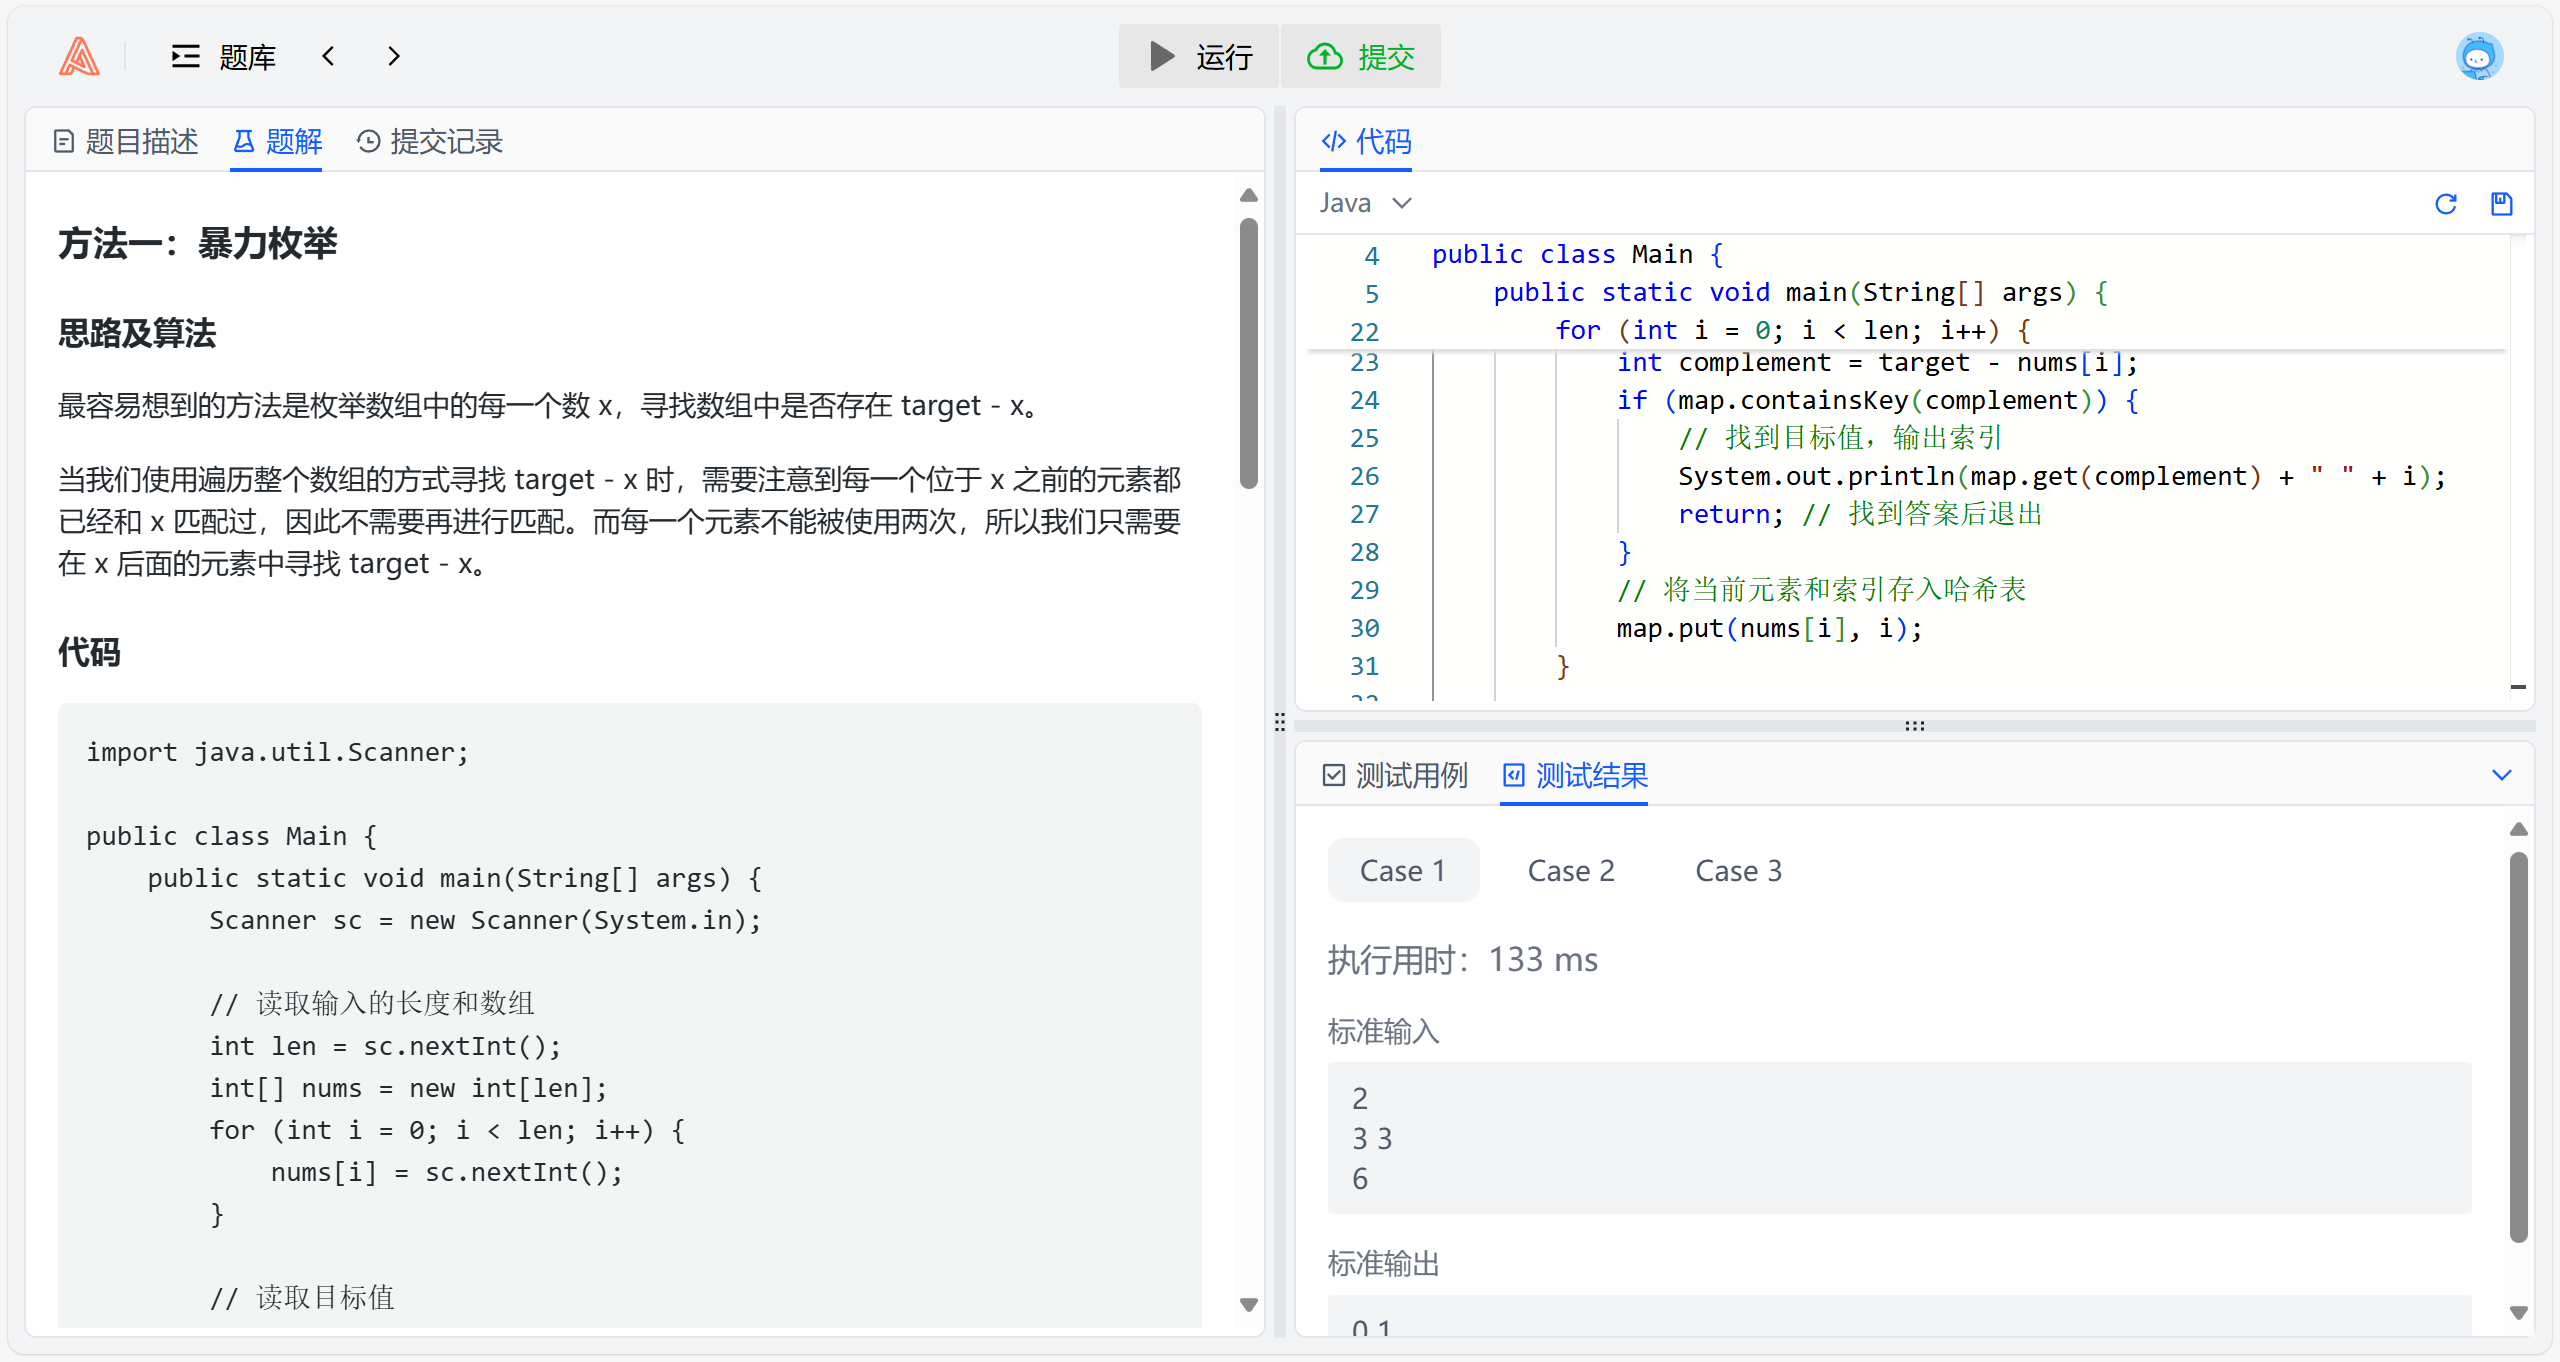Switch to the 测试用例 tab
Viewport: 2560px width, 1362px height.
click(x=1395, y=775)
